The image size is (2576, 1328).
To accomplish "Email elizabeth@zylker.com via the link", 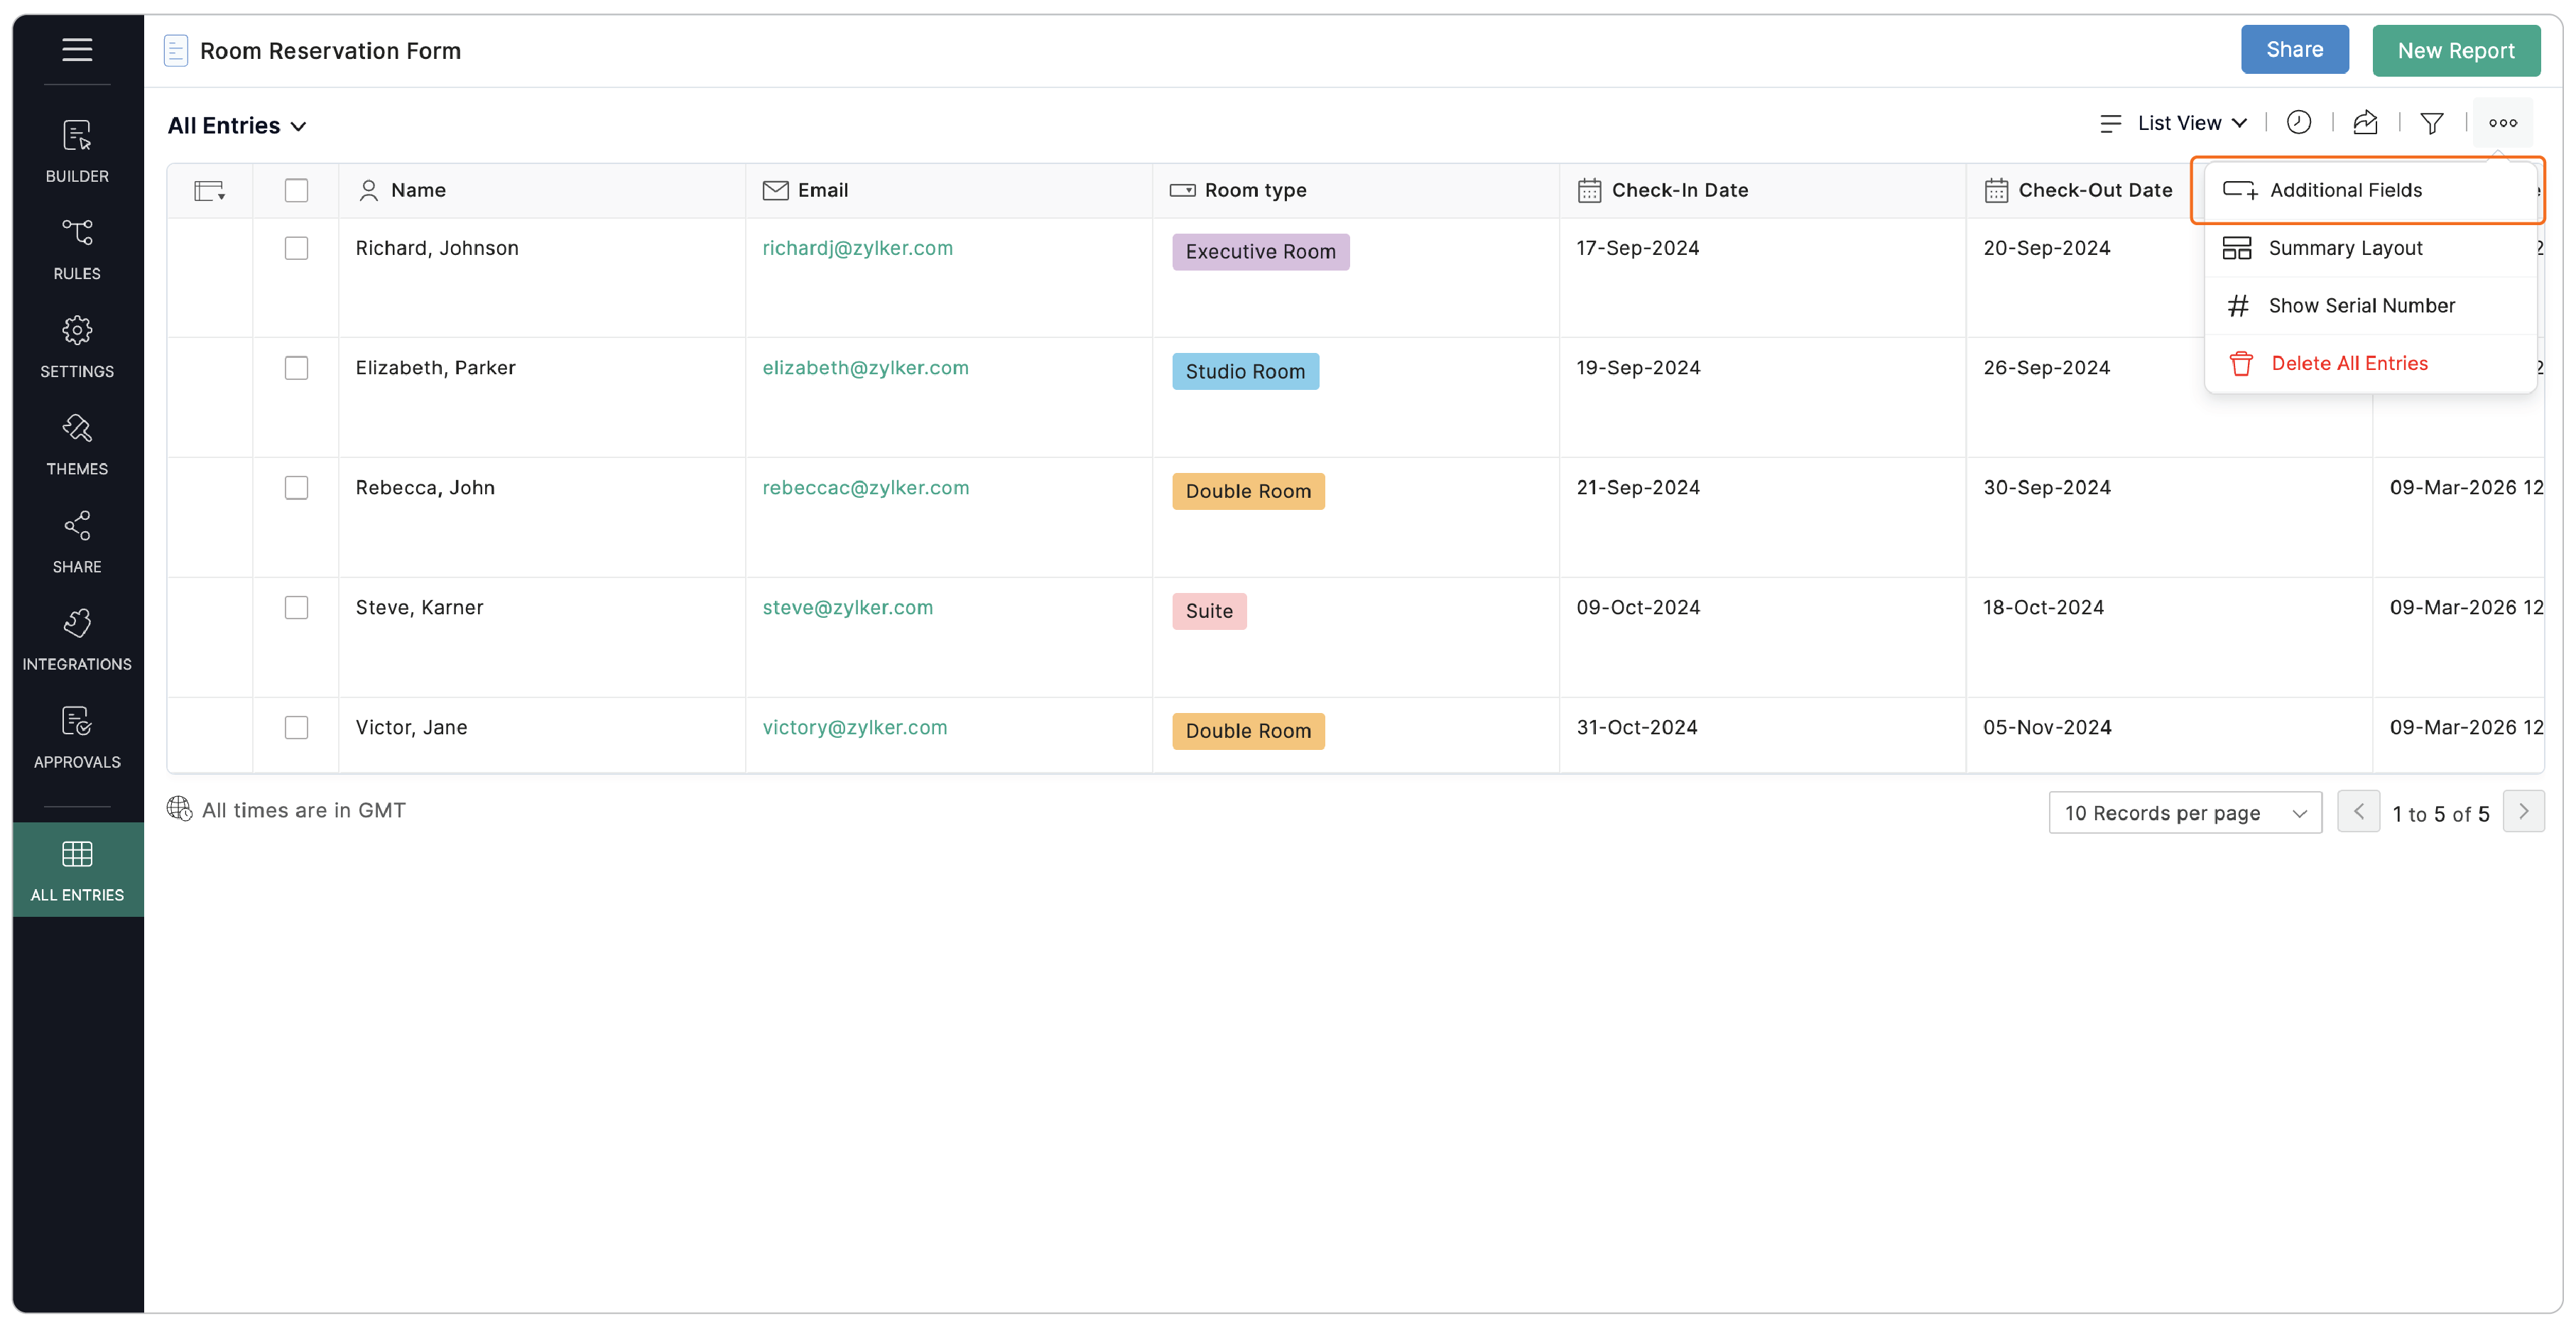I will pyautogui.click(x=866, y=367).
